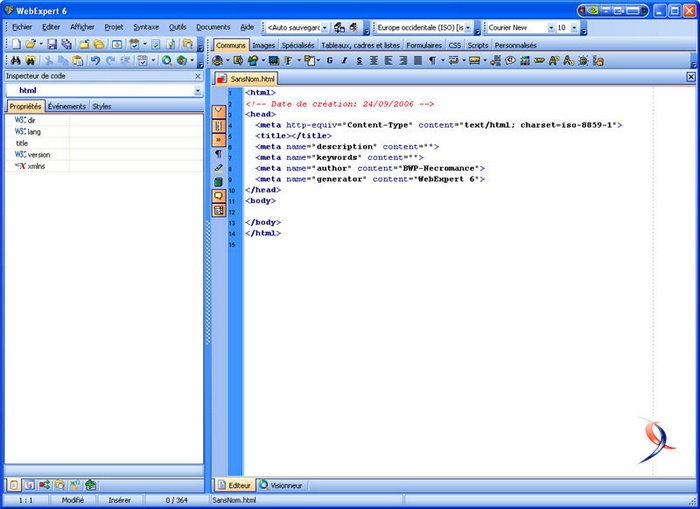Click the xmlns property row
The width and height of the screenshot is (700, 509).
pos(104,166)
